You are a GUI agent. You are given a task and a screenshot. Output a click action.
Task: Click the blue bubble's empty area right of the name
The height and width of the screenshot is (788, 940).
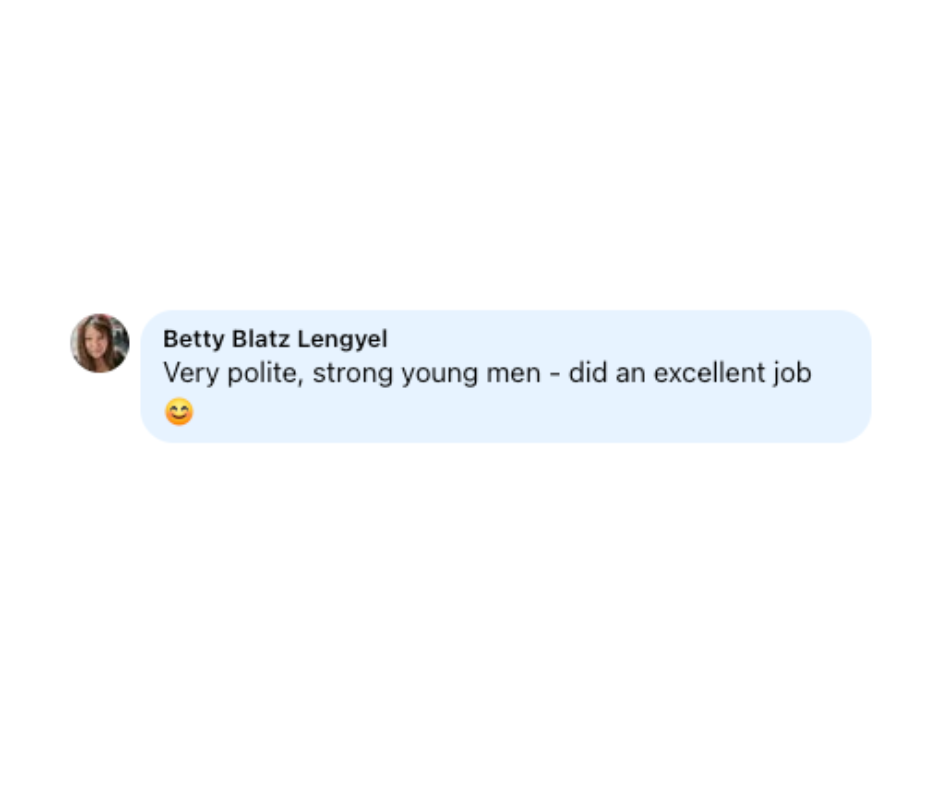point(620,339)
